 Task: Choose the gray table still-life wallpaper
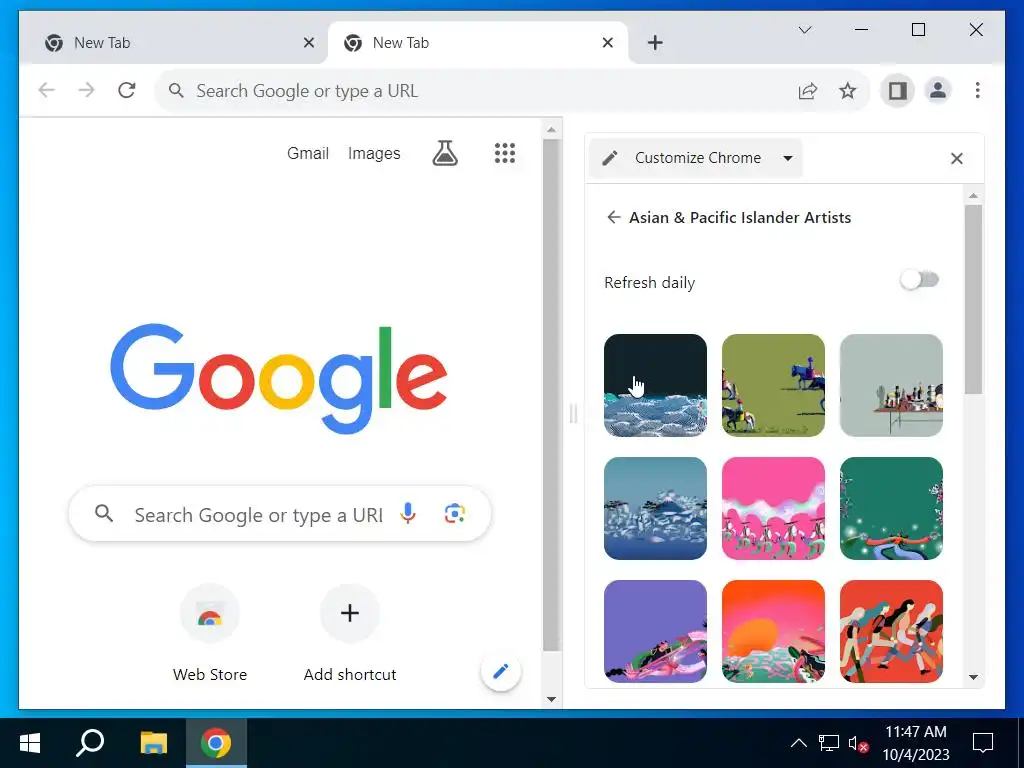891,385
